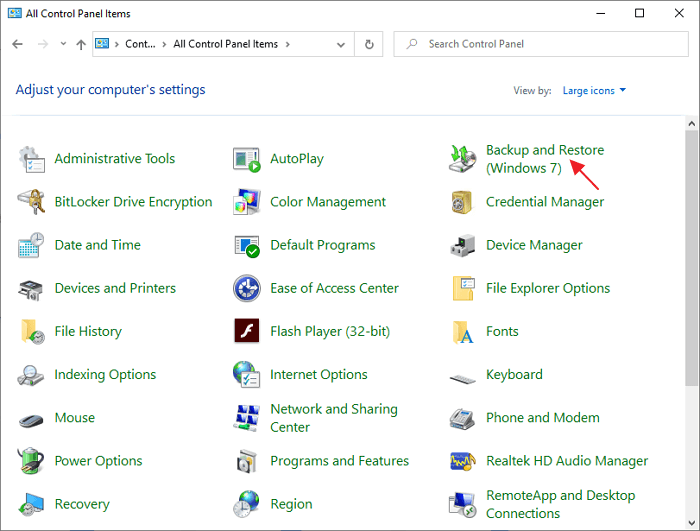Open the Mouse icon
The width and height of the screenshot is (700, 531).
point(31,420)
